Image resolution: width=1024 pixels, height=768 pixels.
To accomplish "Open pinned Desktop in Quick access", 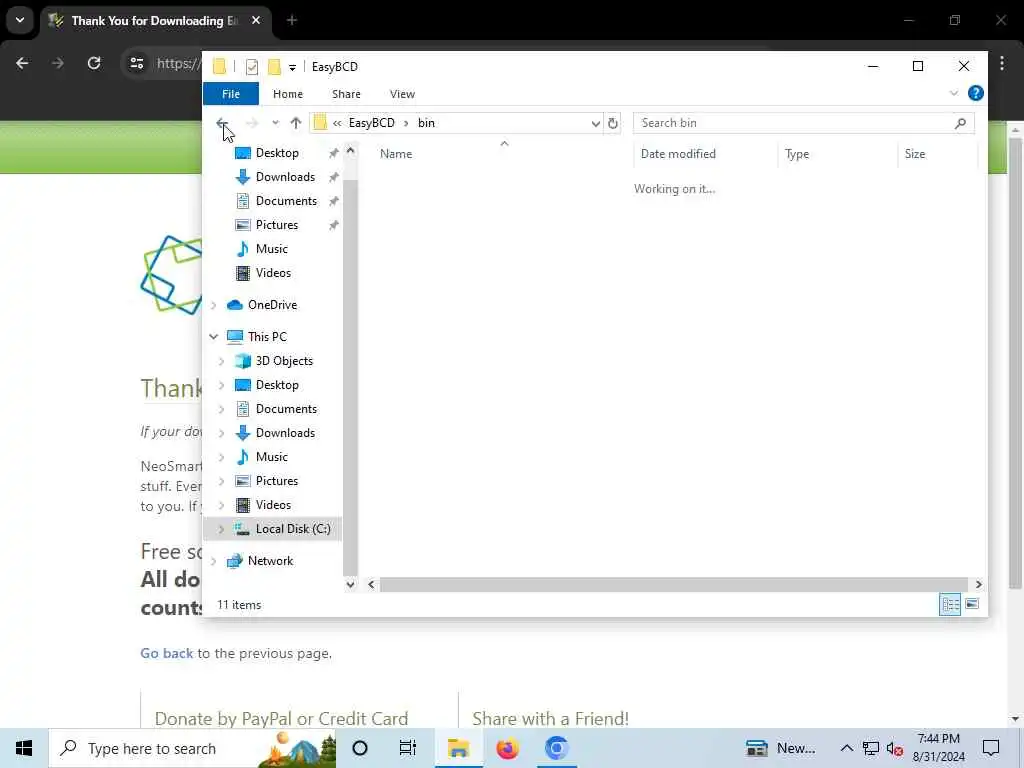I will coord(277,153).
